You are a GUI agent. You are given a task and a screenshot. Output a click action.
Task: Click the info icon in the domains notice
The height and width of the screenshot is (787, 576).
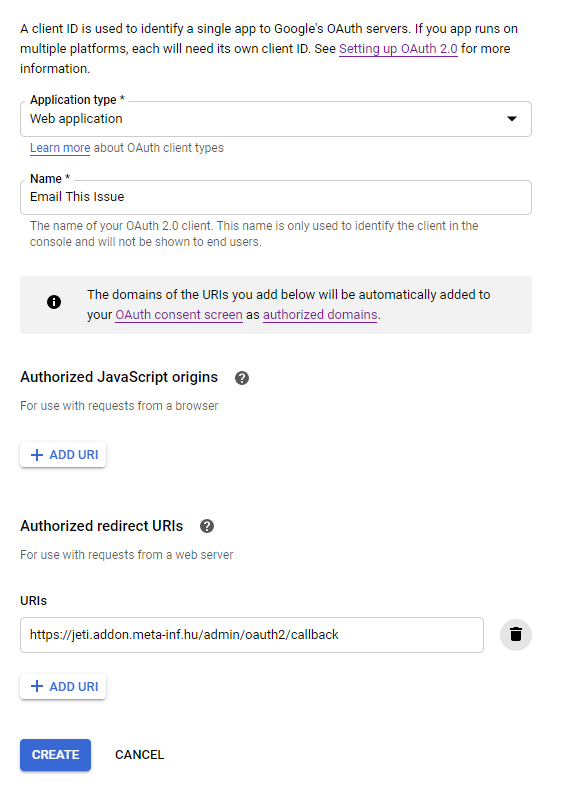(54, 302)
